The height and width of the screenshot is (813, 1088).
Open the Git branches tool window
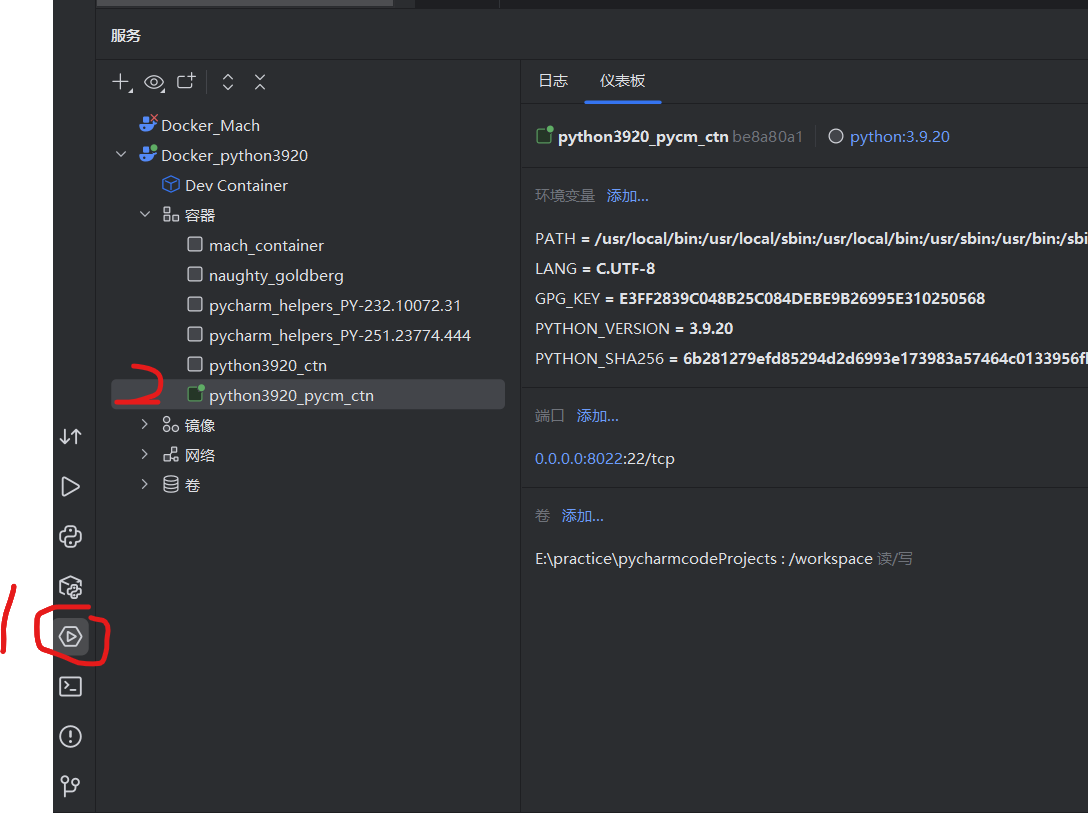pyautogui.click(x=70, y=786)
